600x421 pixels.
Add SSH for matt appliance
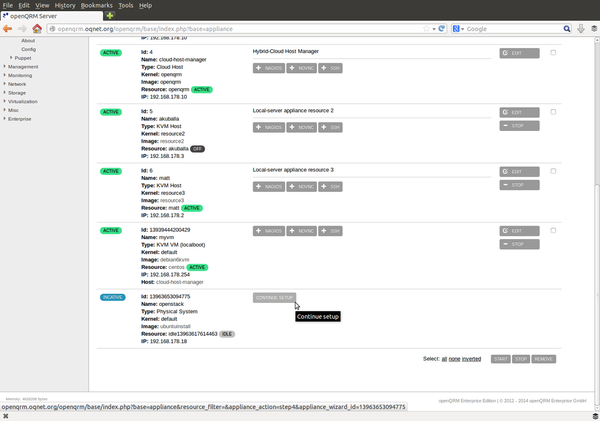[x=330, y=187]
